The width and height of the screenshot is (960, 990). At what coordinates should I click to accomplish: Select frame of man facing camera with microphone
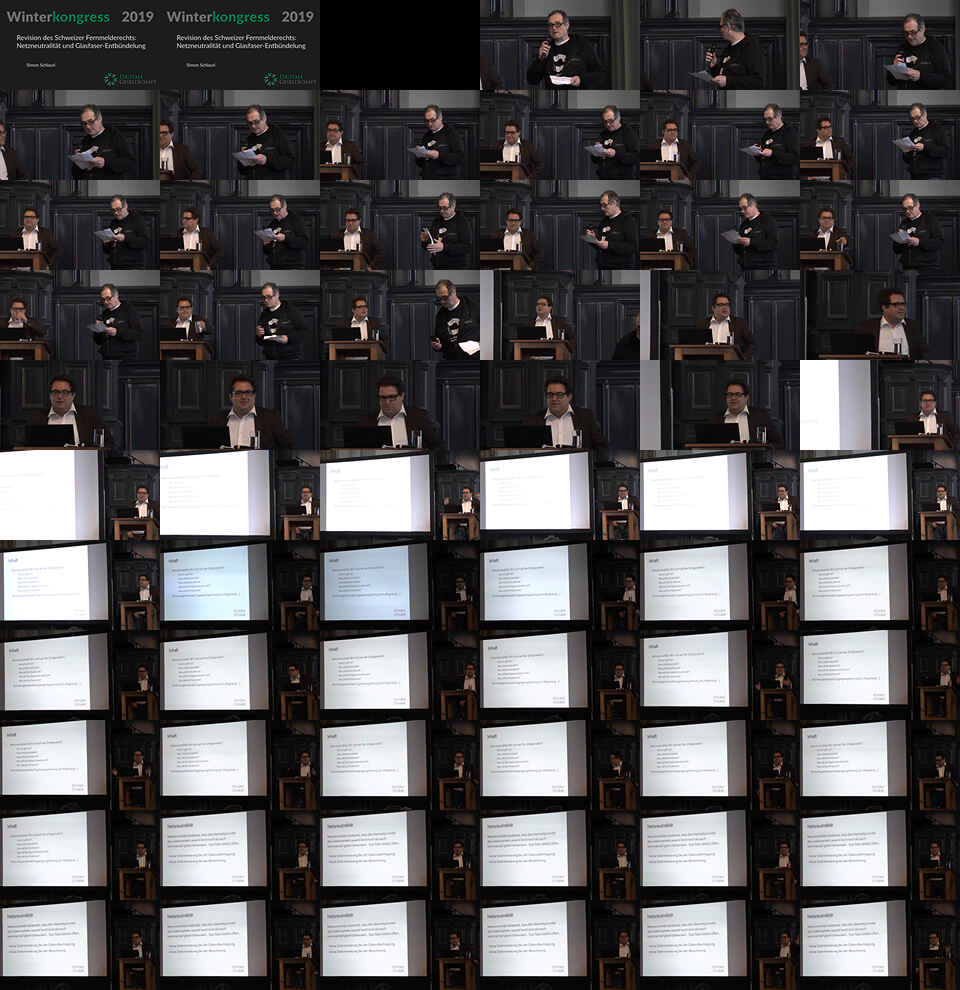click(x=560, y=45)
